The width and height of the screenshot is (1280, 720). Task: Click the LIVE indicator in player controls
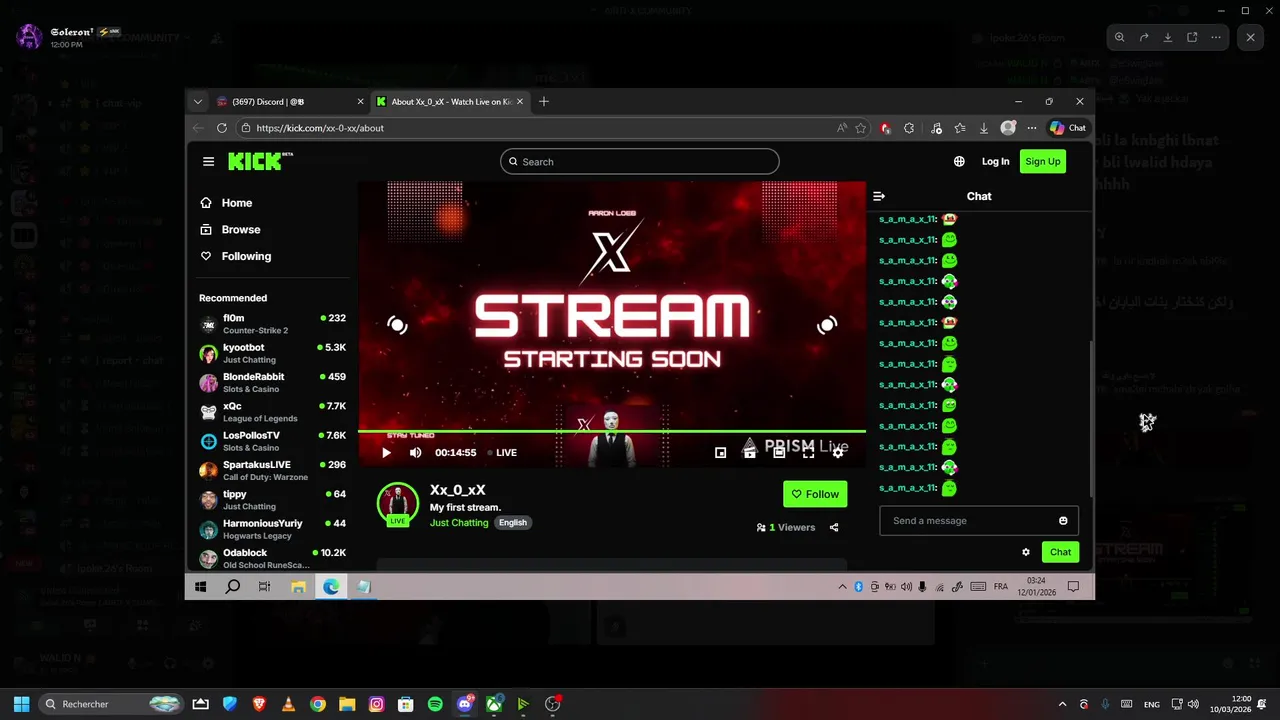(x=502, y=452)
